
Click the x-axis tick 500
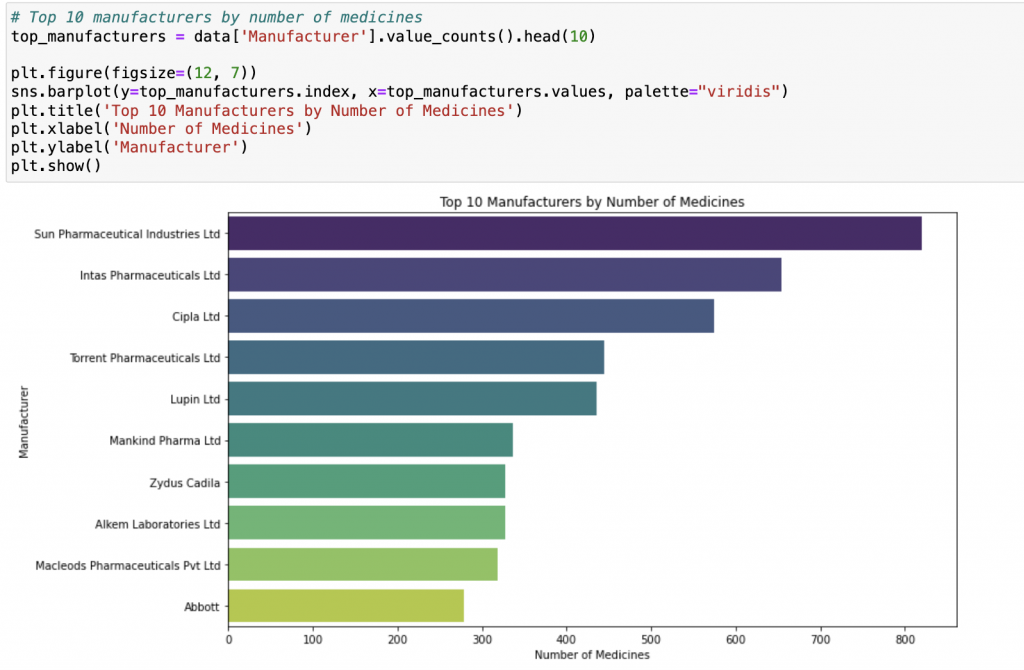[651, 640]
